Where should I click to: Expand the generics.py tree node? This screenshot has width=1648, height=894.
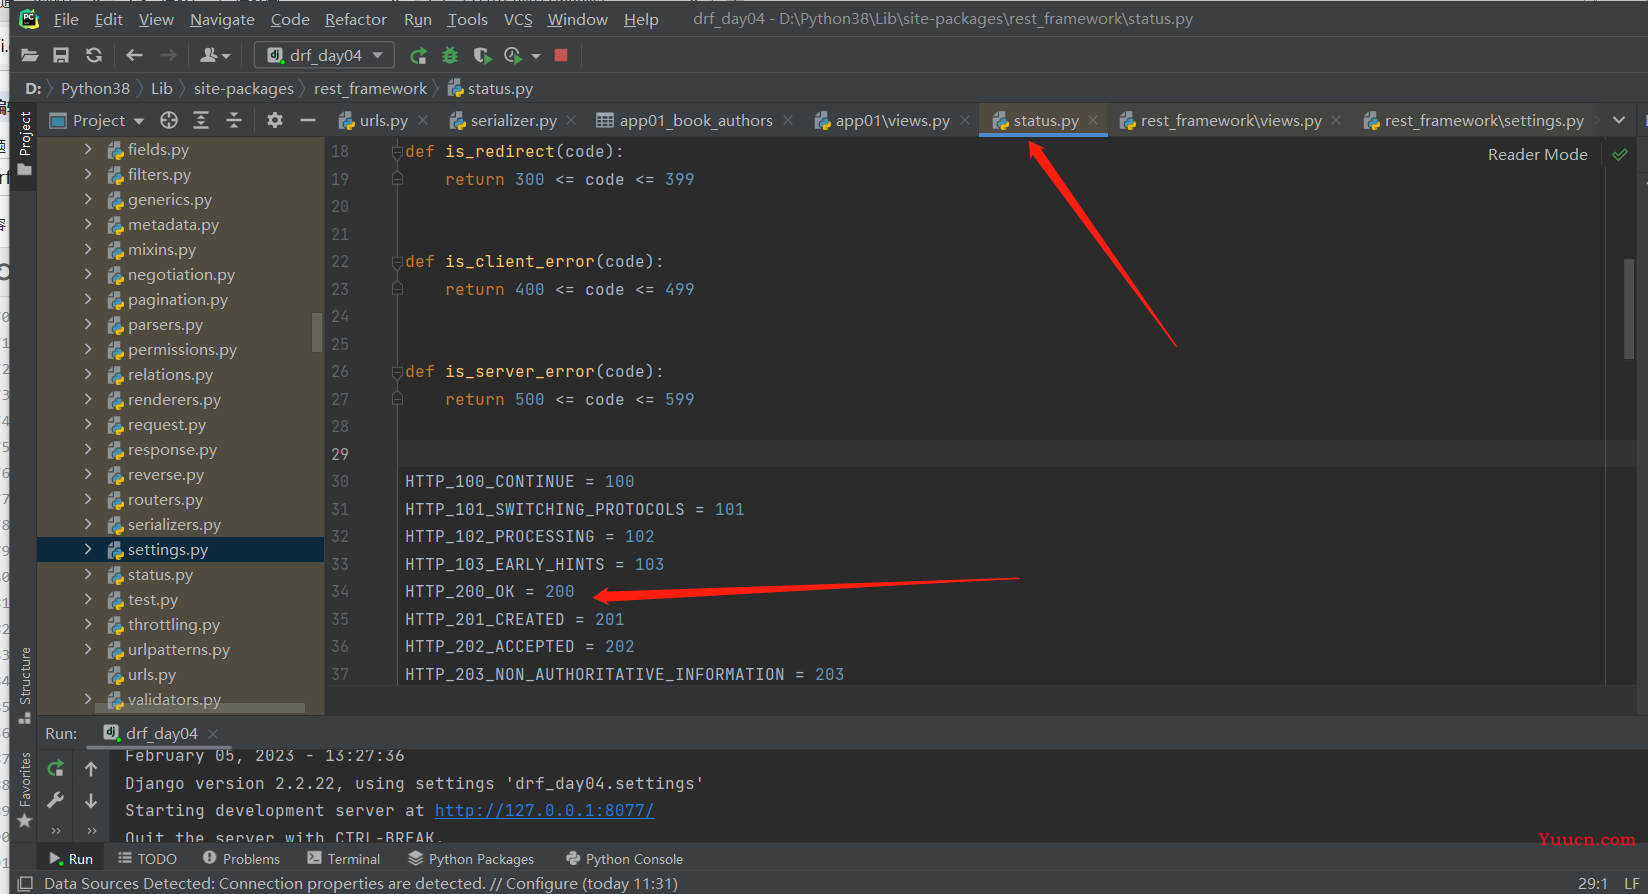(88, 199)
